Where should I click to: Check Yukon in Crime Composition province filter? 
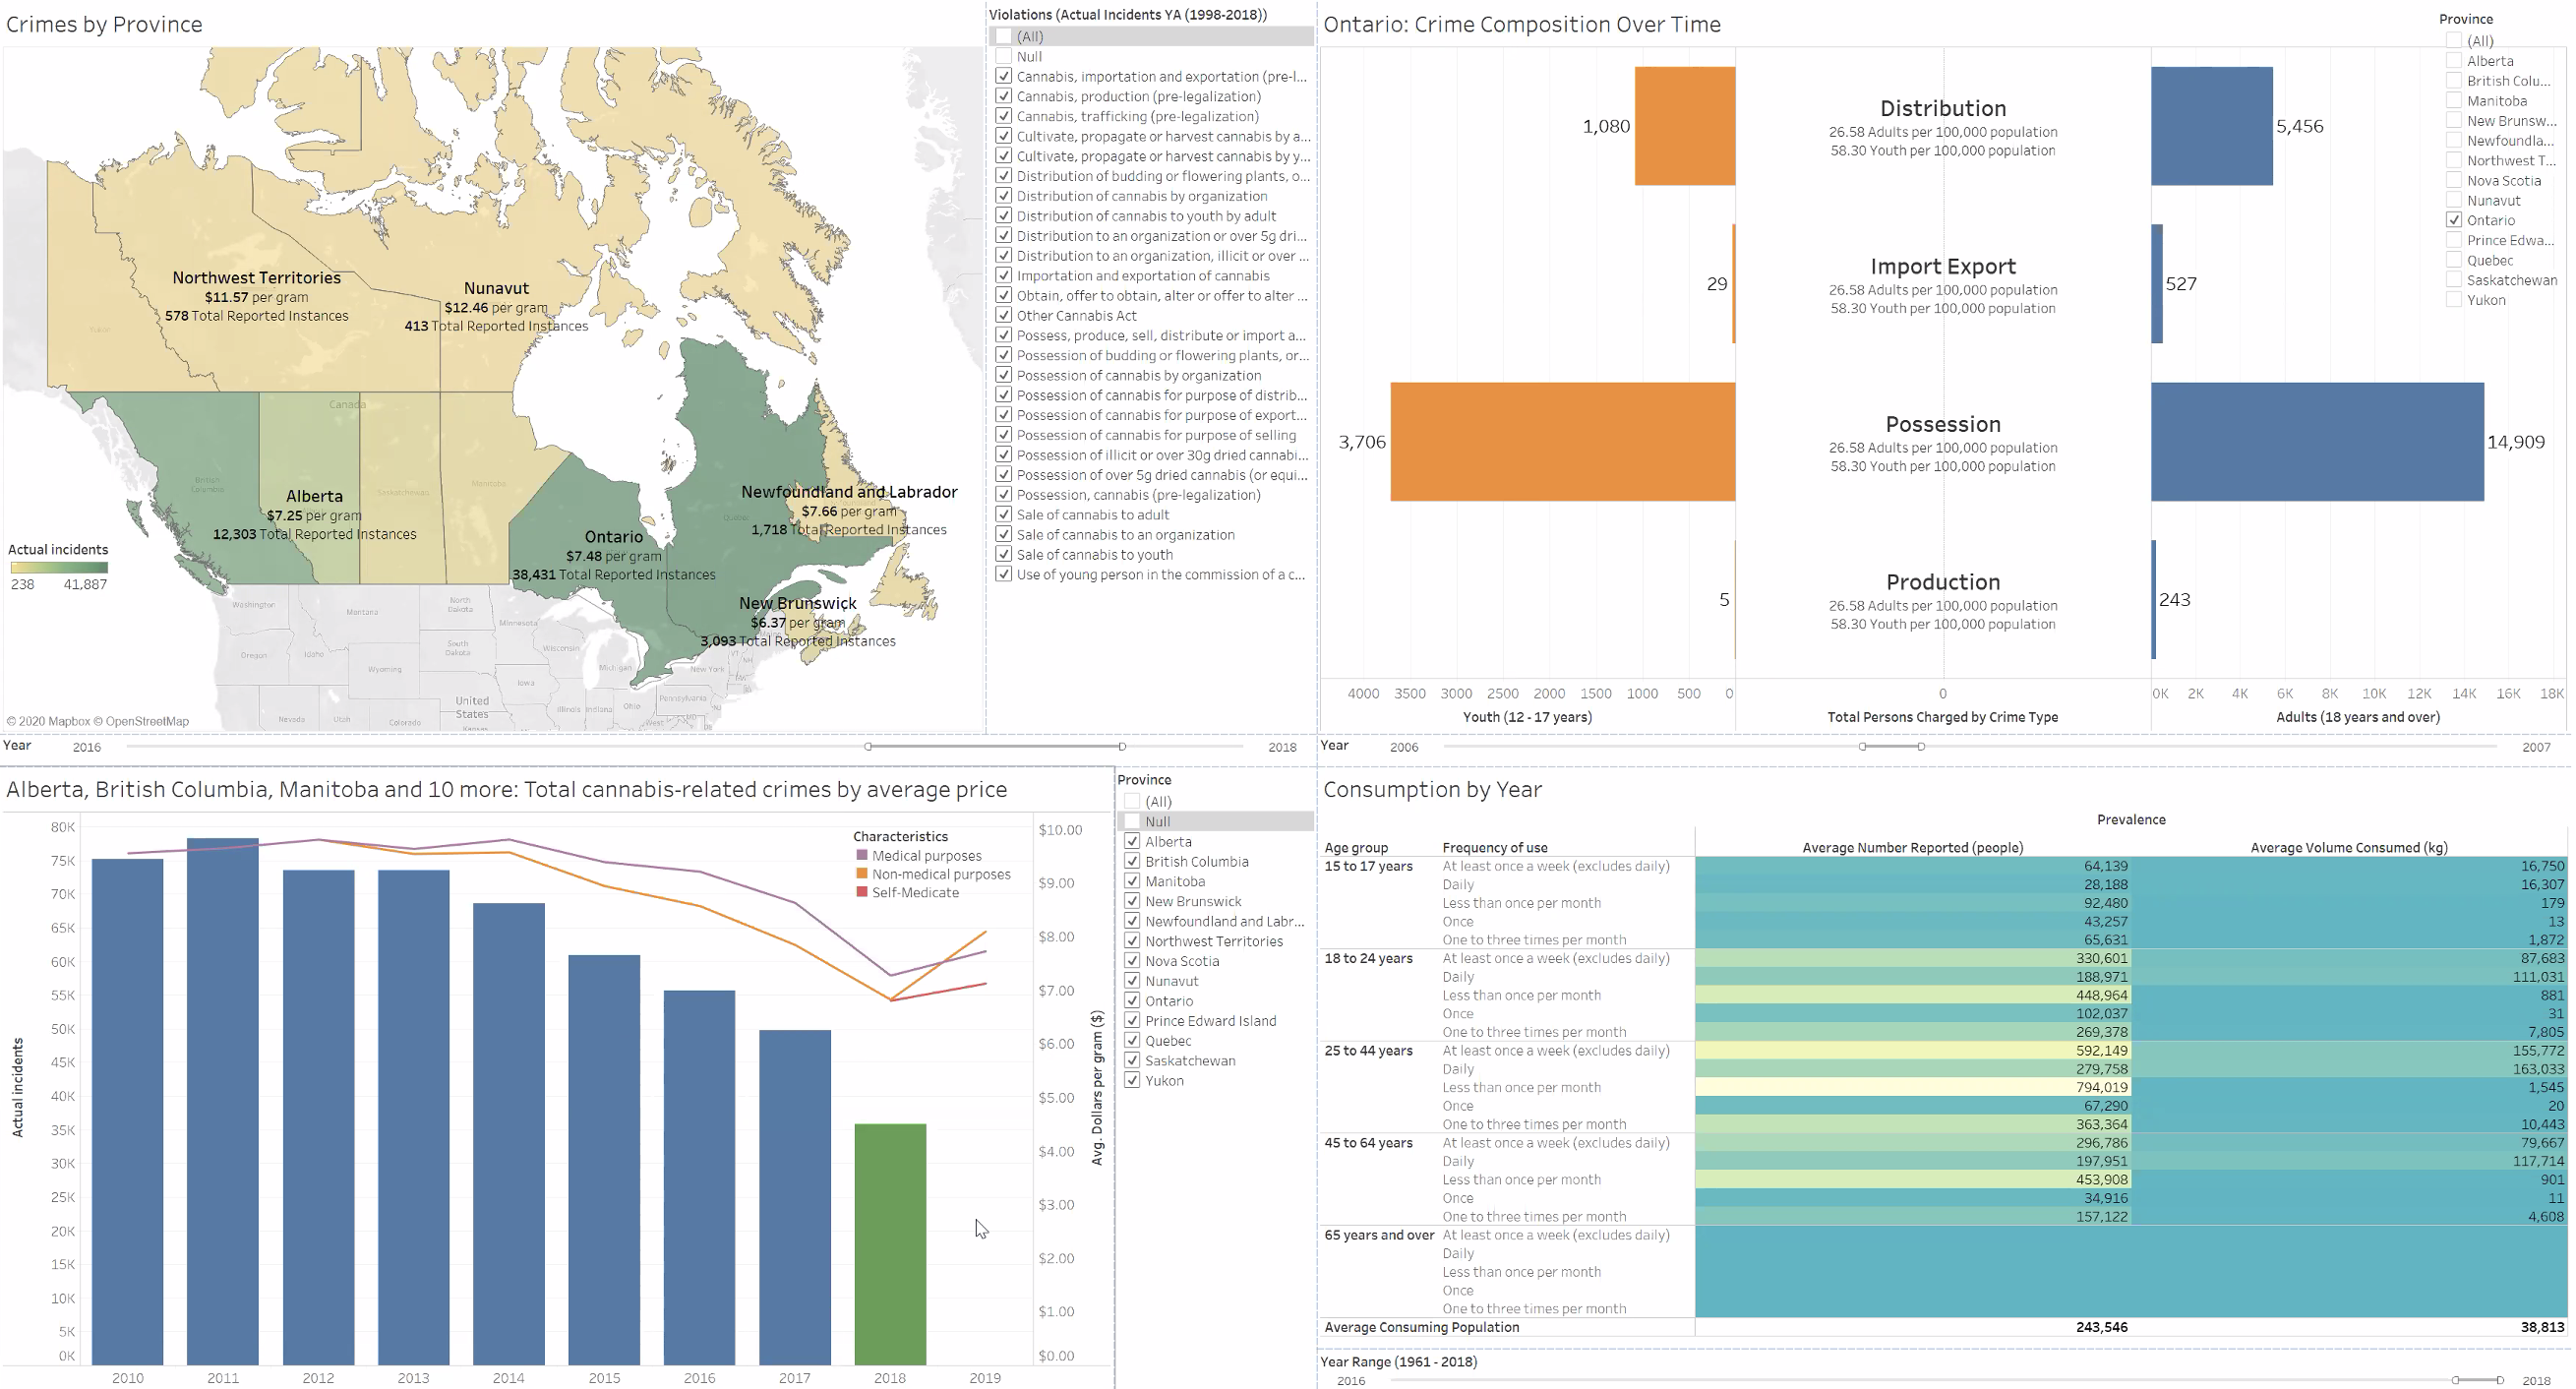(2453, 300)
